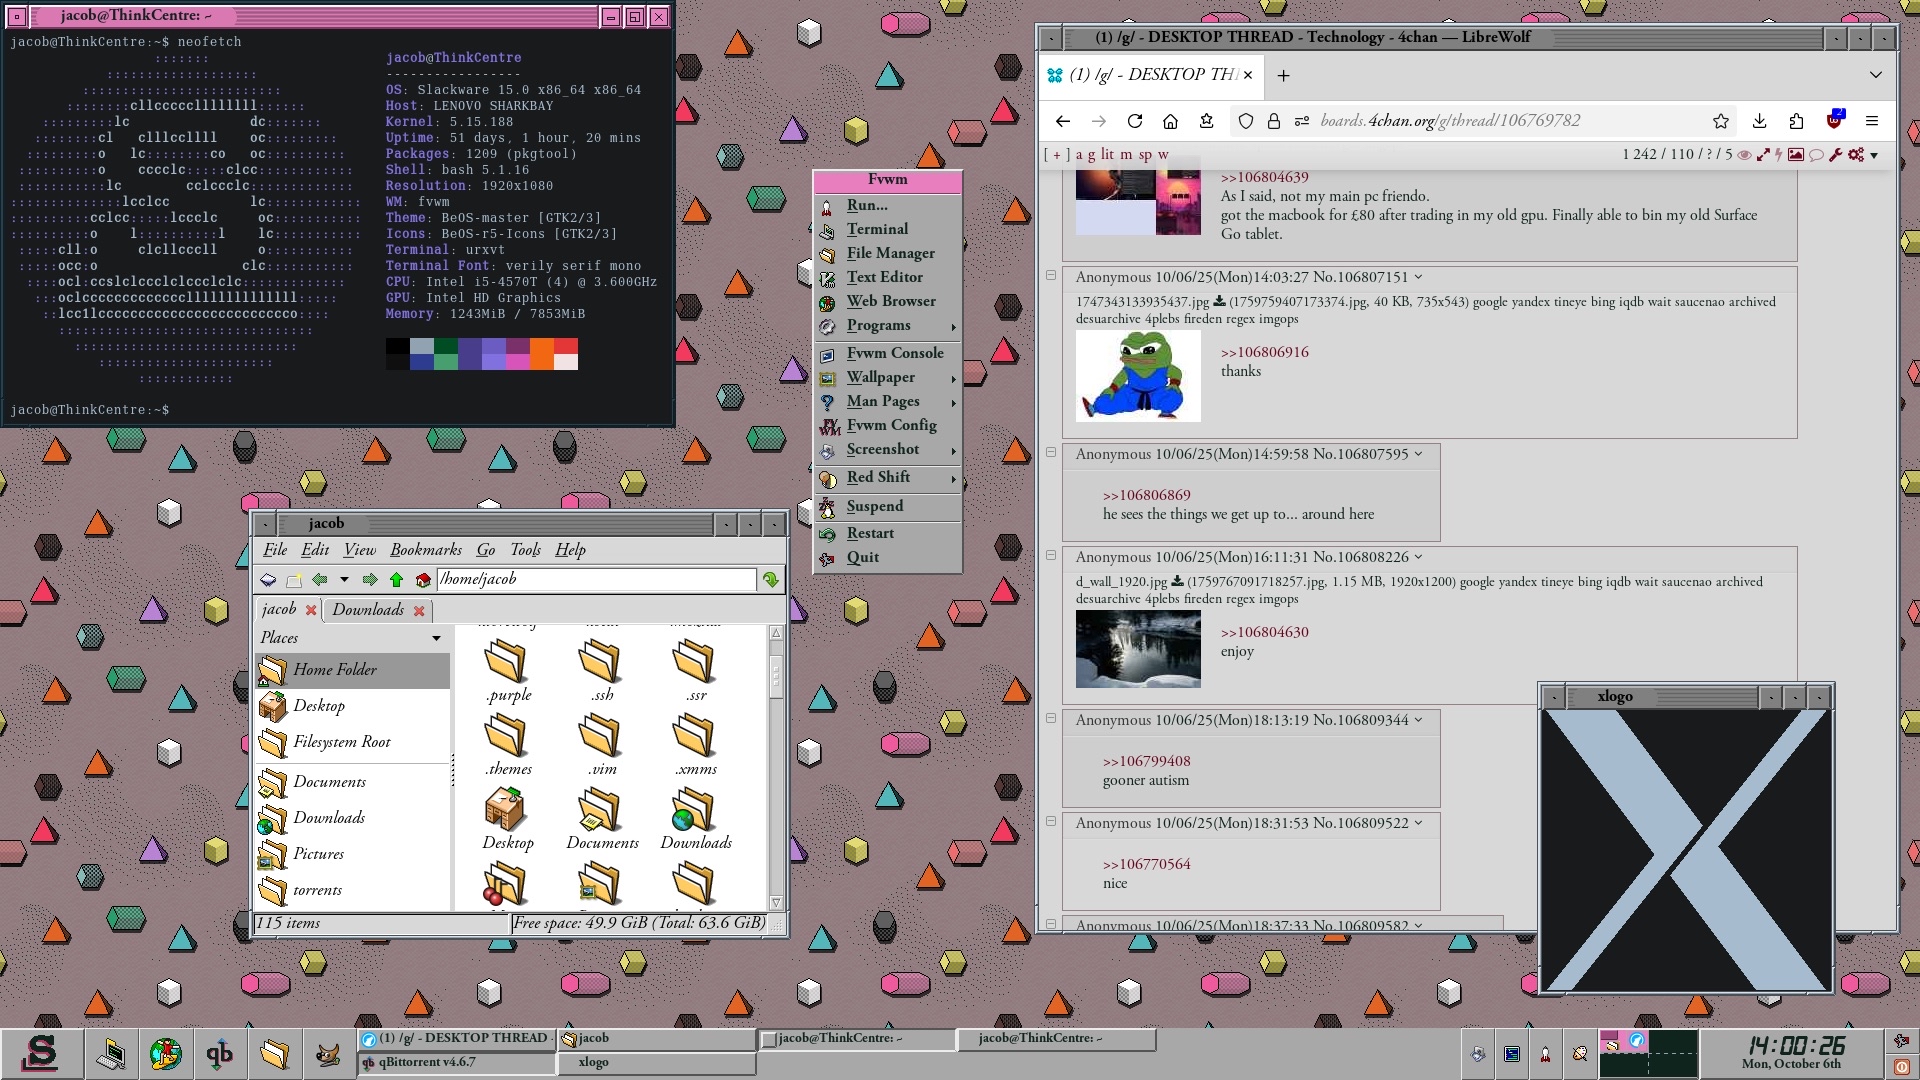Open the 4chan X gallery image icon
This screenshot has width=1920, height=1080.
click(1796, 154)
